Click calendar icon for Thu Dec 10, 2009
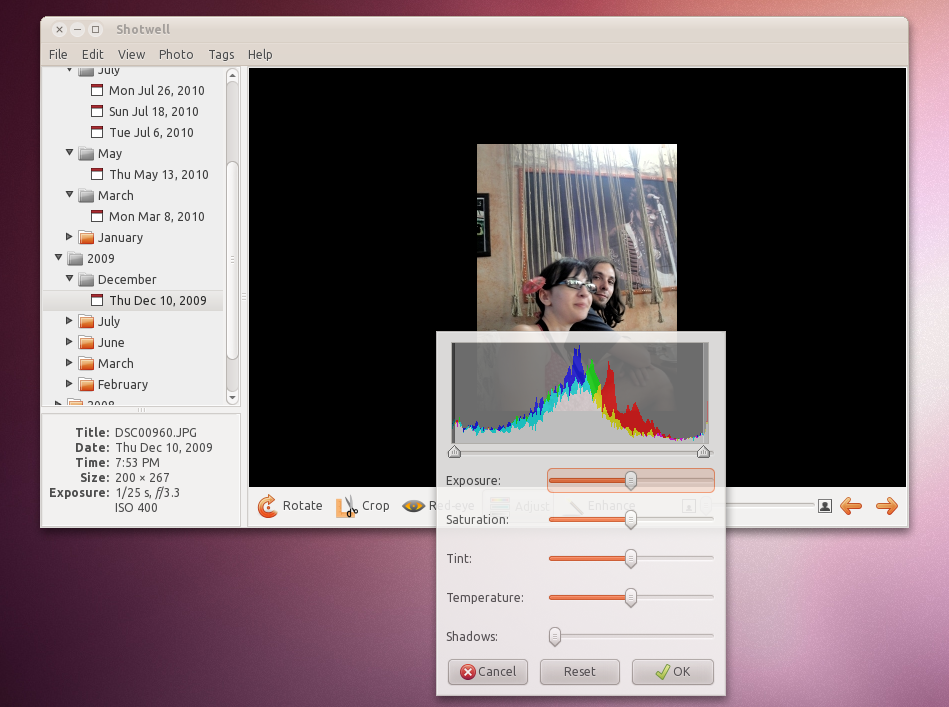949x707 pixels. click(97, 300)
